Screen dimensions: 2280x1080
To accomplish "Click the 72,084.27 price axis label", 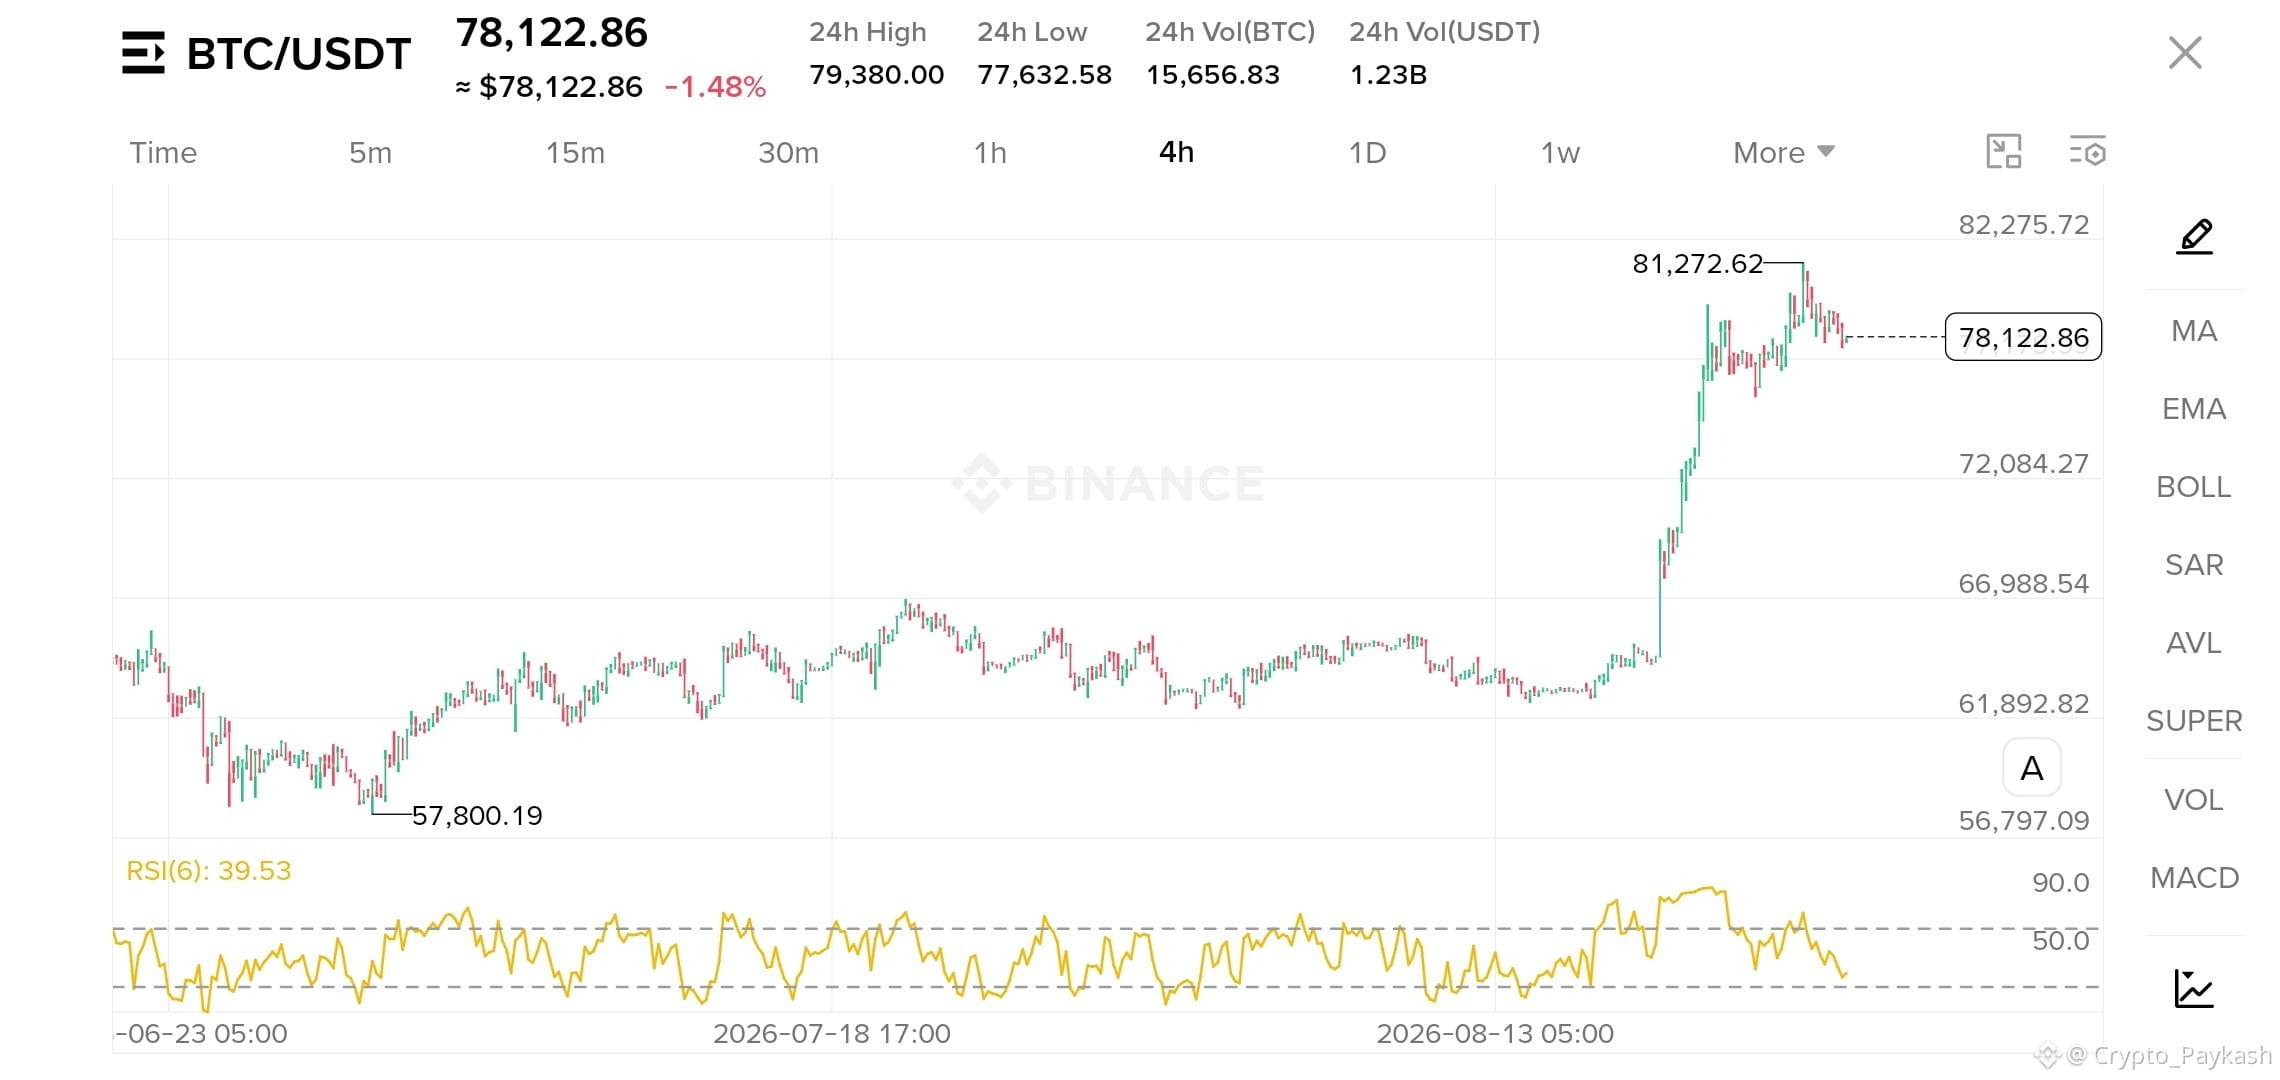I will (2023, 464).
